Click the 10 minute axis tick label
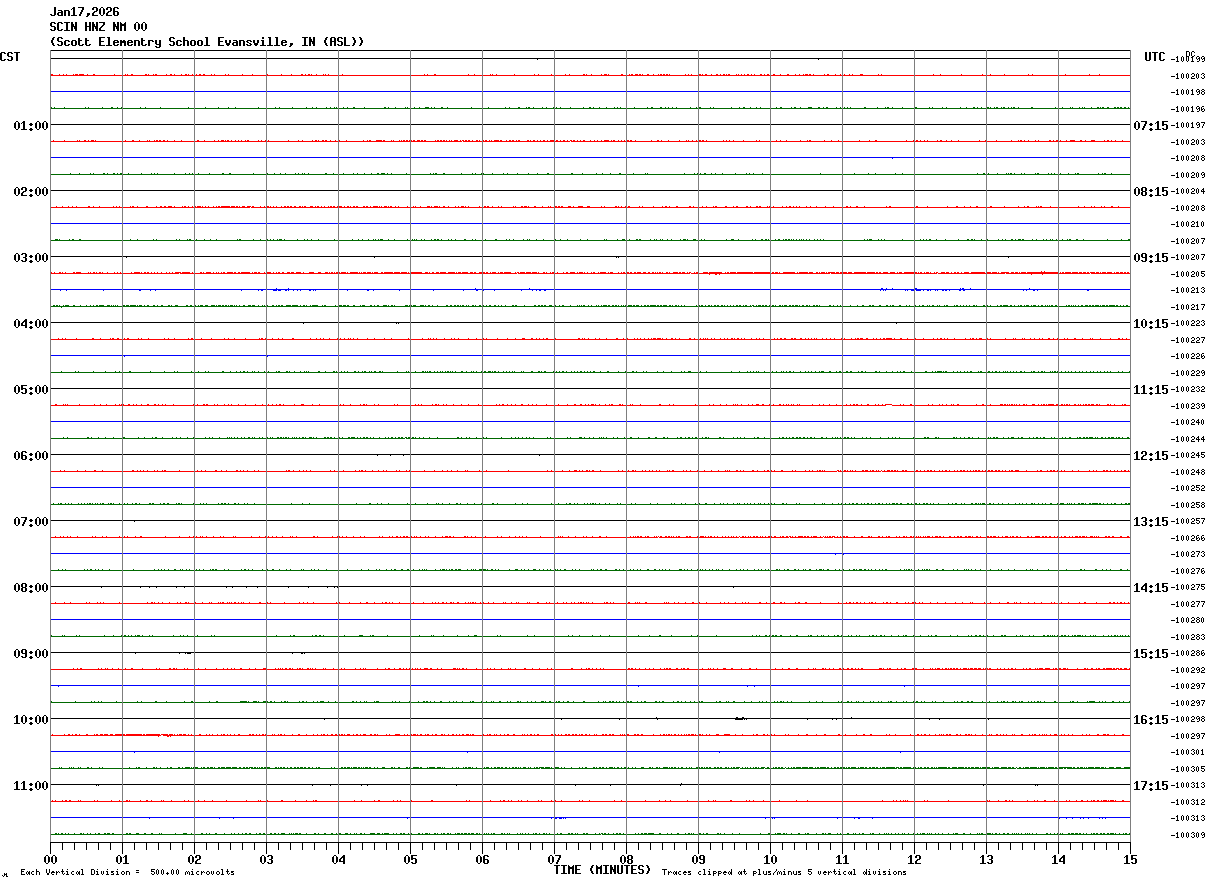This screenshot has width=1210, height=886. [770, 859]
